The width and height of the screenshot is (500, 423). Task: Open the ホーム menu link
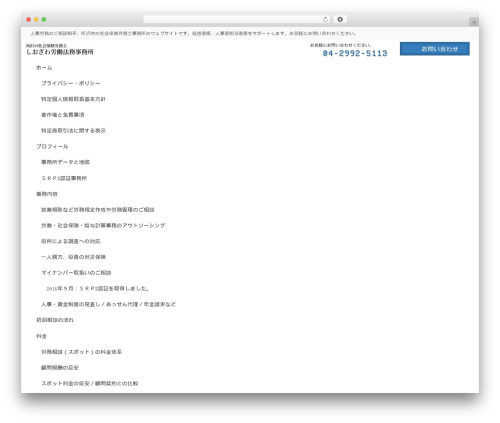click(44, 68)
